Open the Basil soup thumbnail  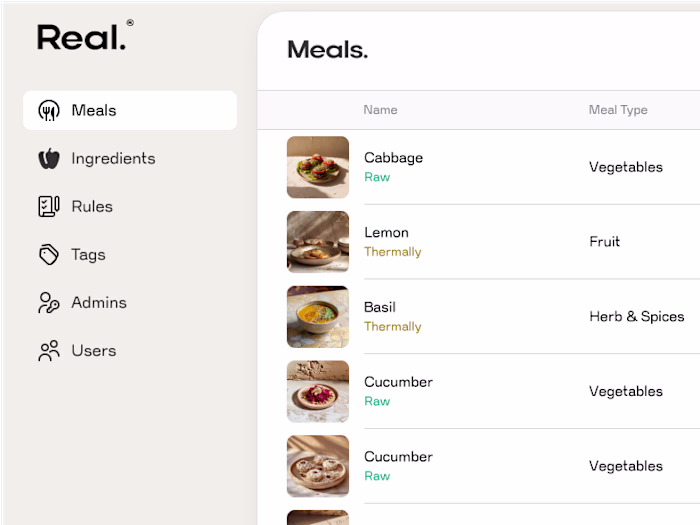pos(318,317)
